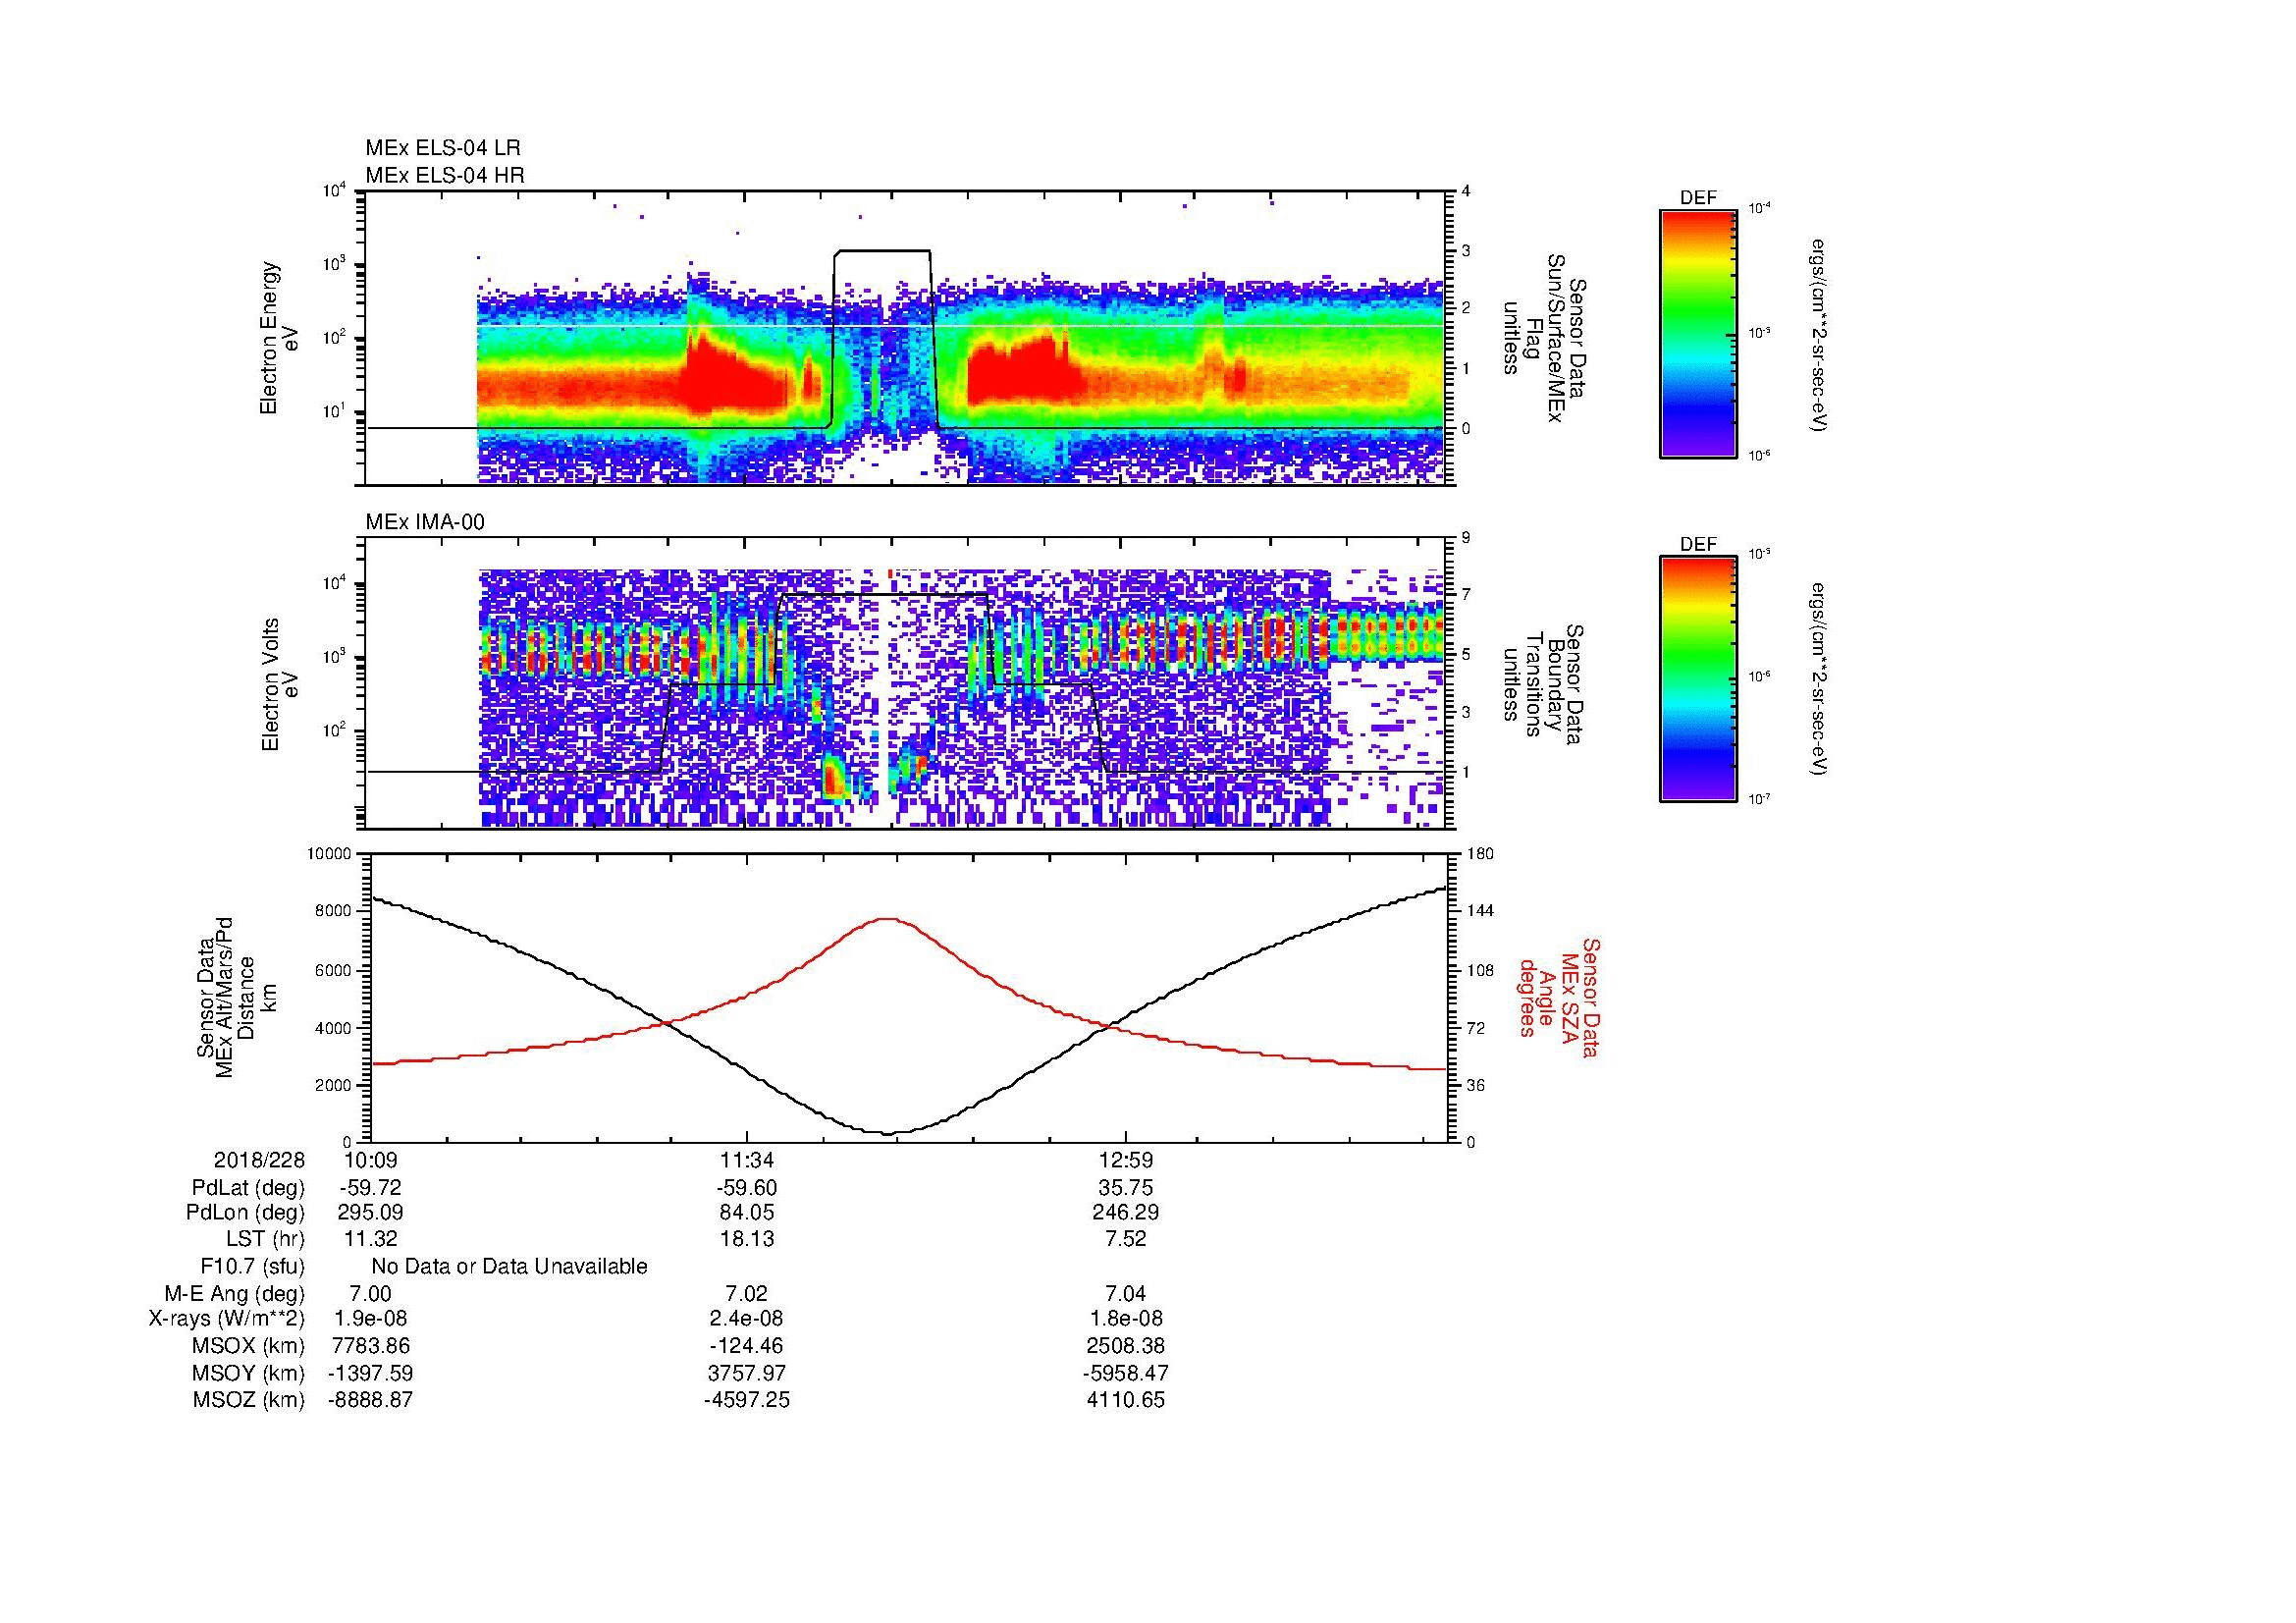2296x1623 pixels.
Task: Click the 'Sun/Surface/MEx Flag' right axis label
Action: [1544, 338]
